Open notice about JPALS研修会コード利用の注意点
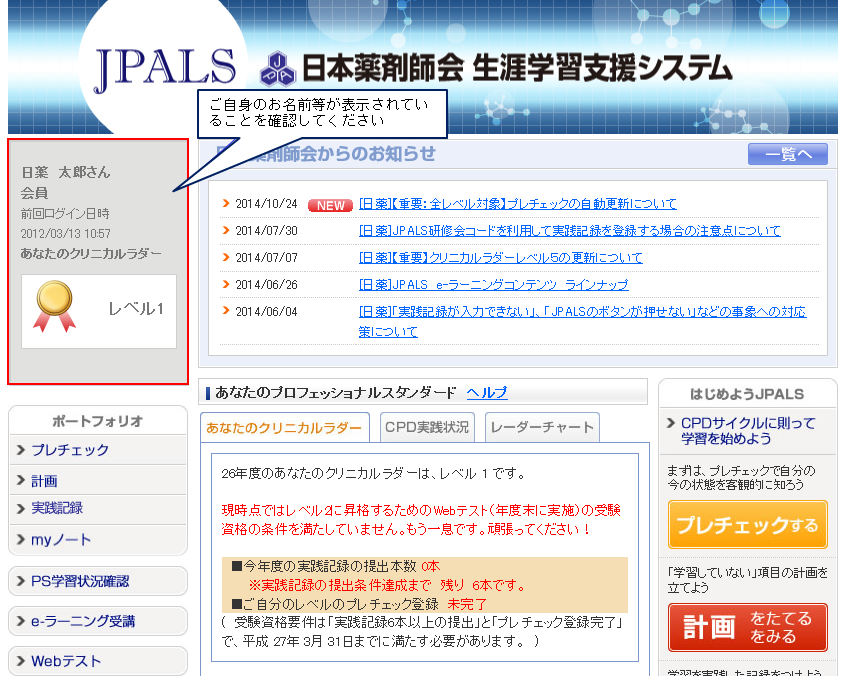The height and width of the screenshot is (676, 850). [x=570, y=231]
